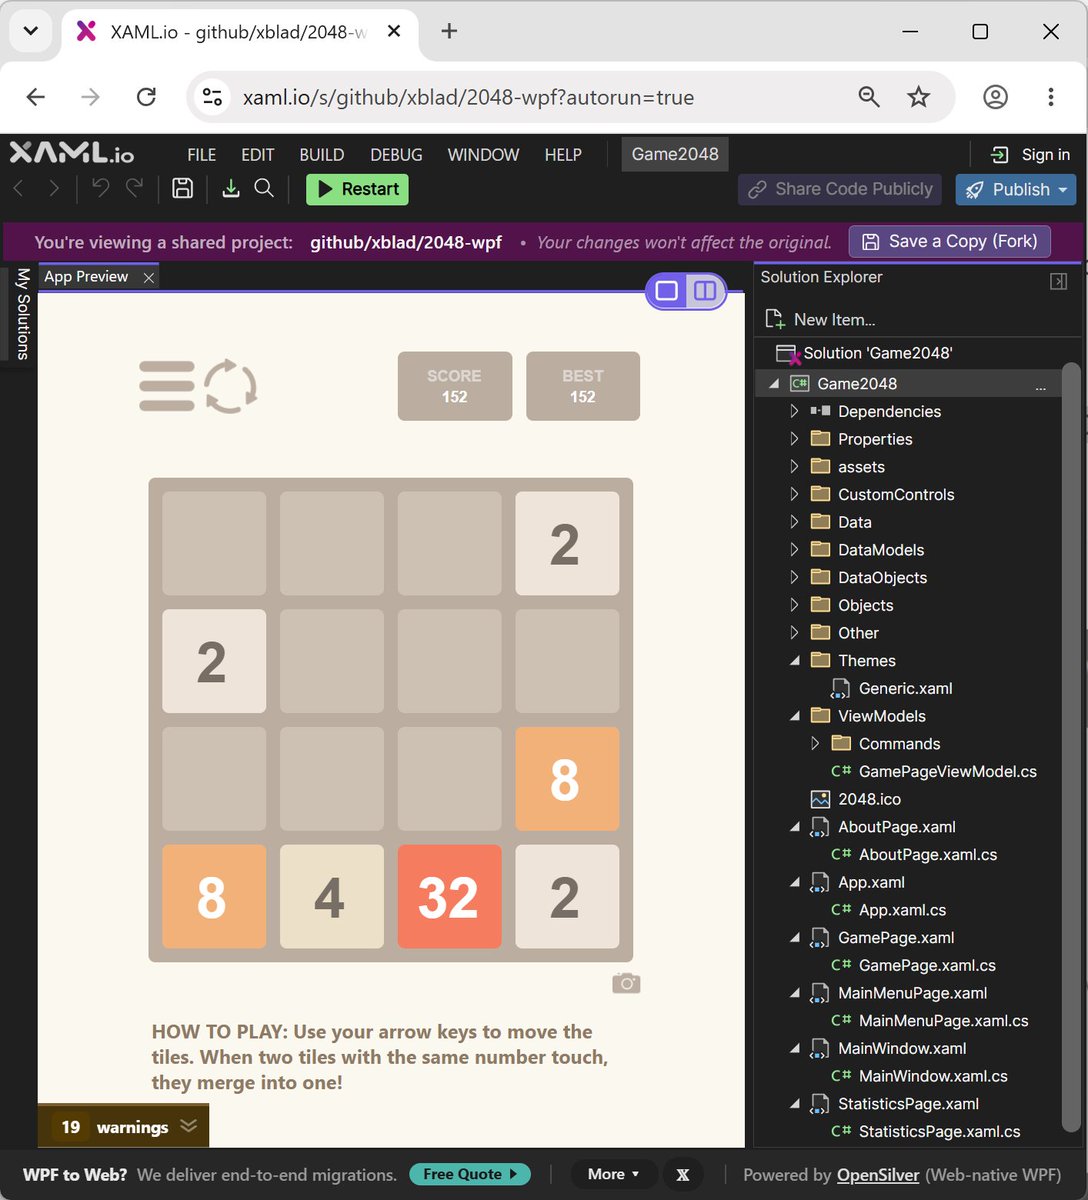The width and height of the screenshot is (1088, 1200).
Task: Click the XAML.io logo
Action: point(71,153)
